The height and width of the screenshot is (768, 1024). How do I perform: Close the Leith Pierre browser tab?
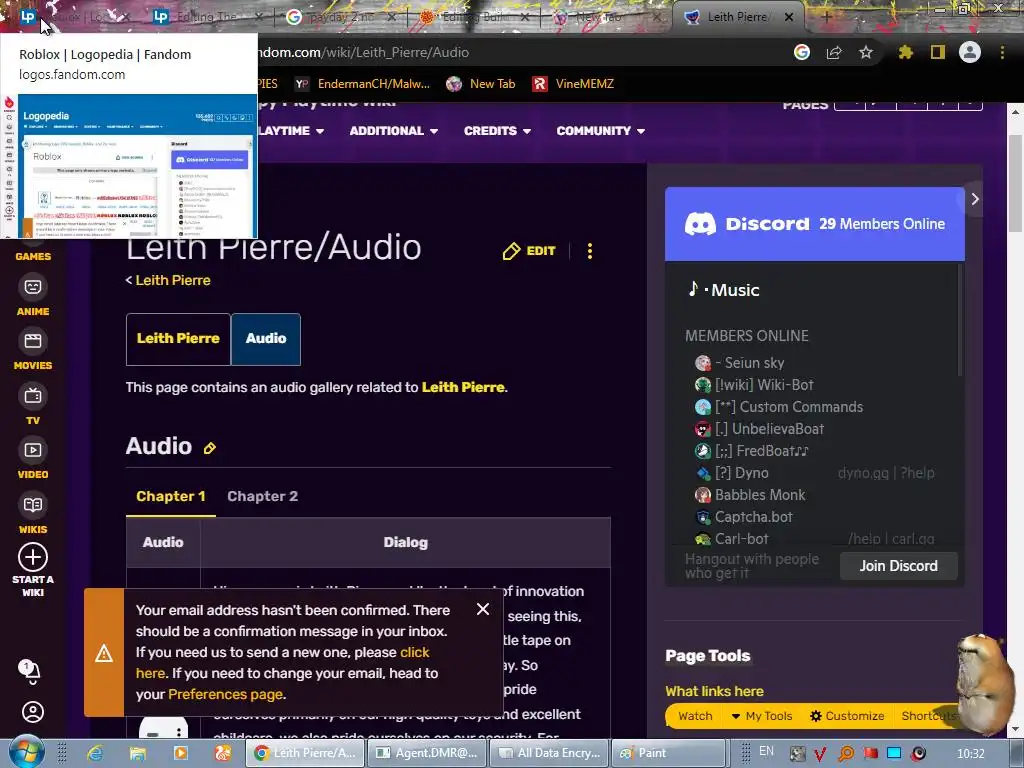coord(789,17)
